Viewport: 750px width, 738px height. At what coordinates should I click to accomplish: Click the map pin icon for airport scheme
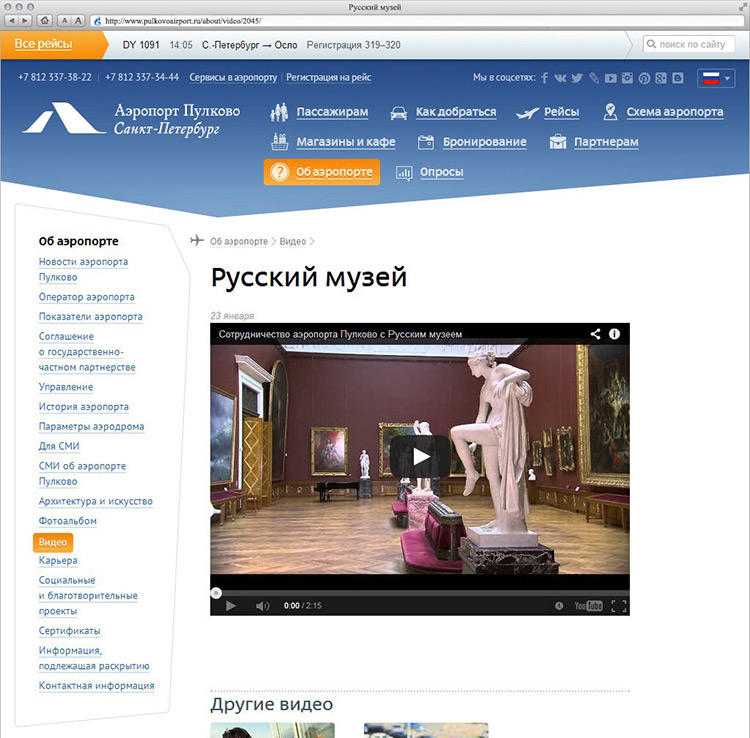click(610, 112)
